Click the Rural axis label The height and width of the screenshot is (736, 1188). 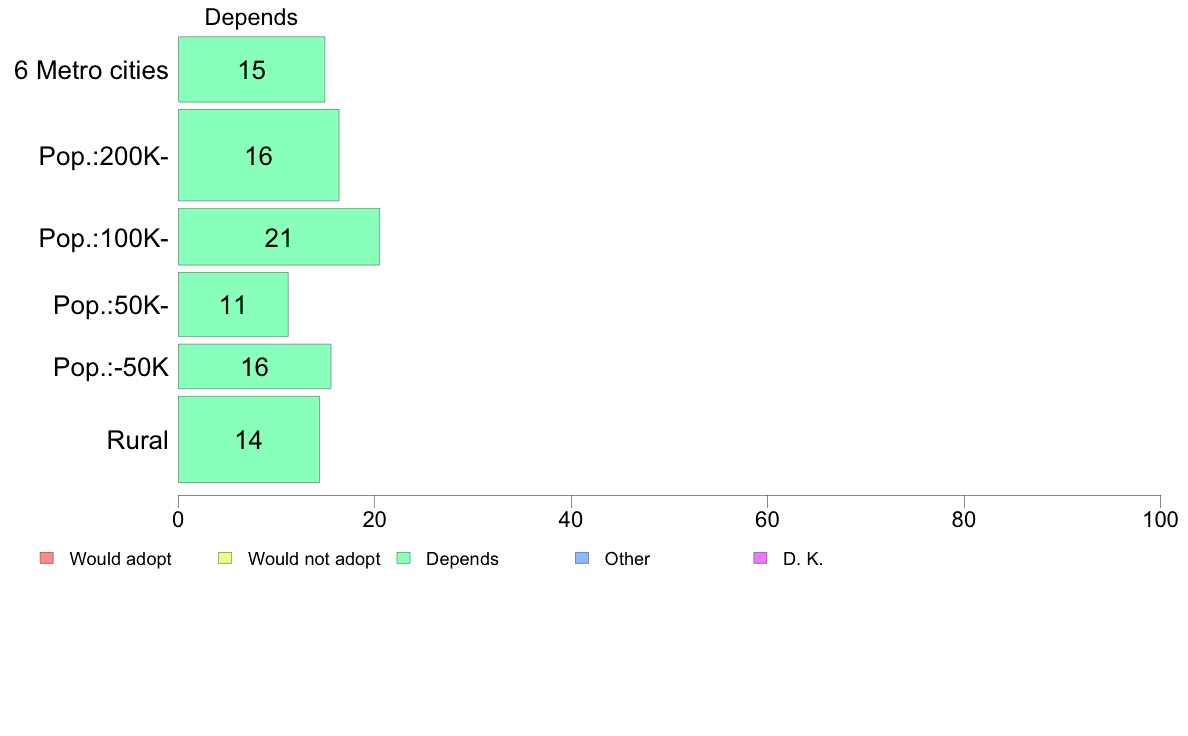(x=137, y=440)
